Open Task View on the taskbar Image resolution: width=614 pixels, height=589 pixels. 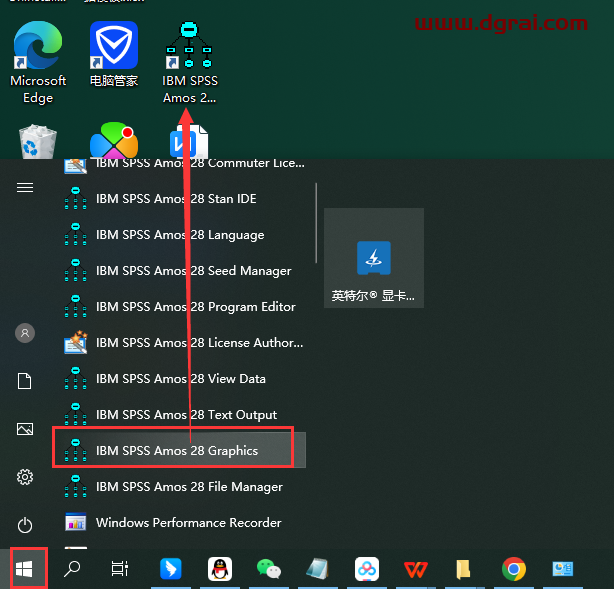pyautogui.click(x=120, y=569)
